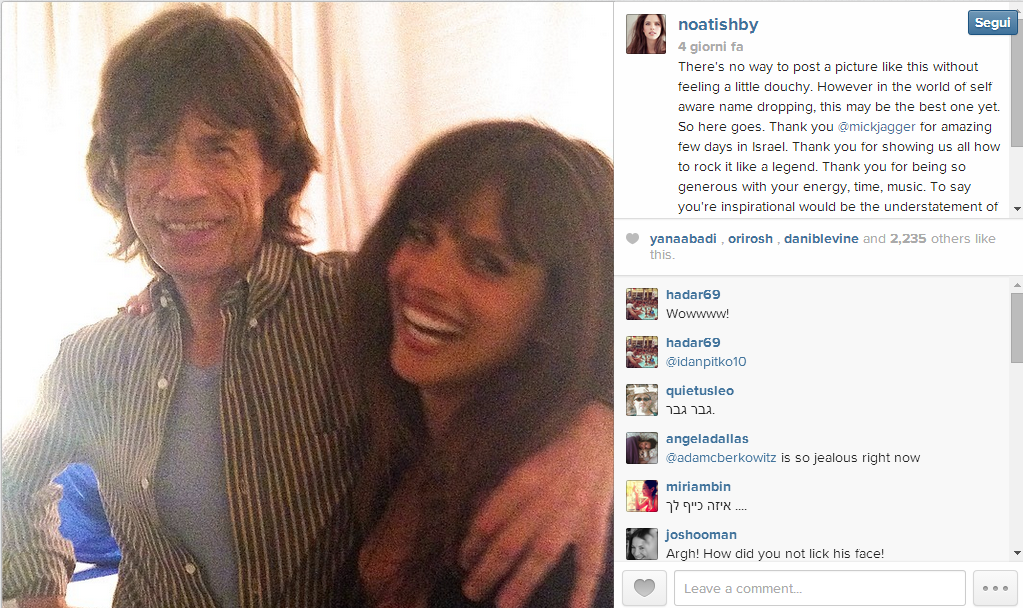Click quietusleo commenter avatar
This screenshot has height=608, width=1023.
coord(642,400)
